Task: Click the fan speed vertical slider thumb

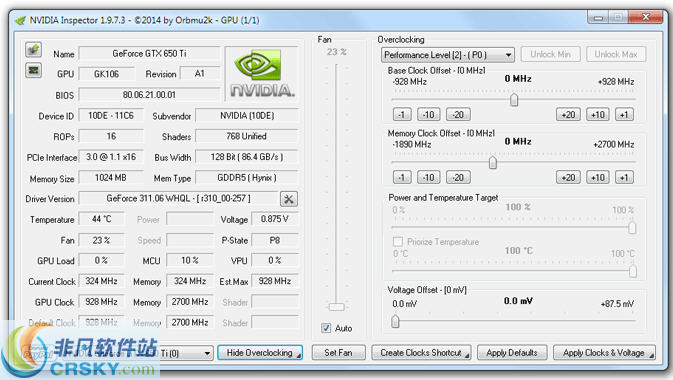Action: click(336, 307)
